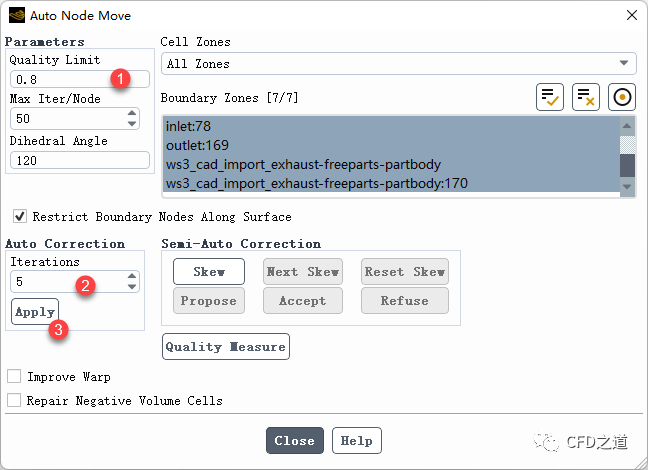The width and height of the screenshot is (648, 470).
Task: Enable the Improve Warp checkbox
Action: coord(14,377)
